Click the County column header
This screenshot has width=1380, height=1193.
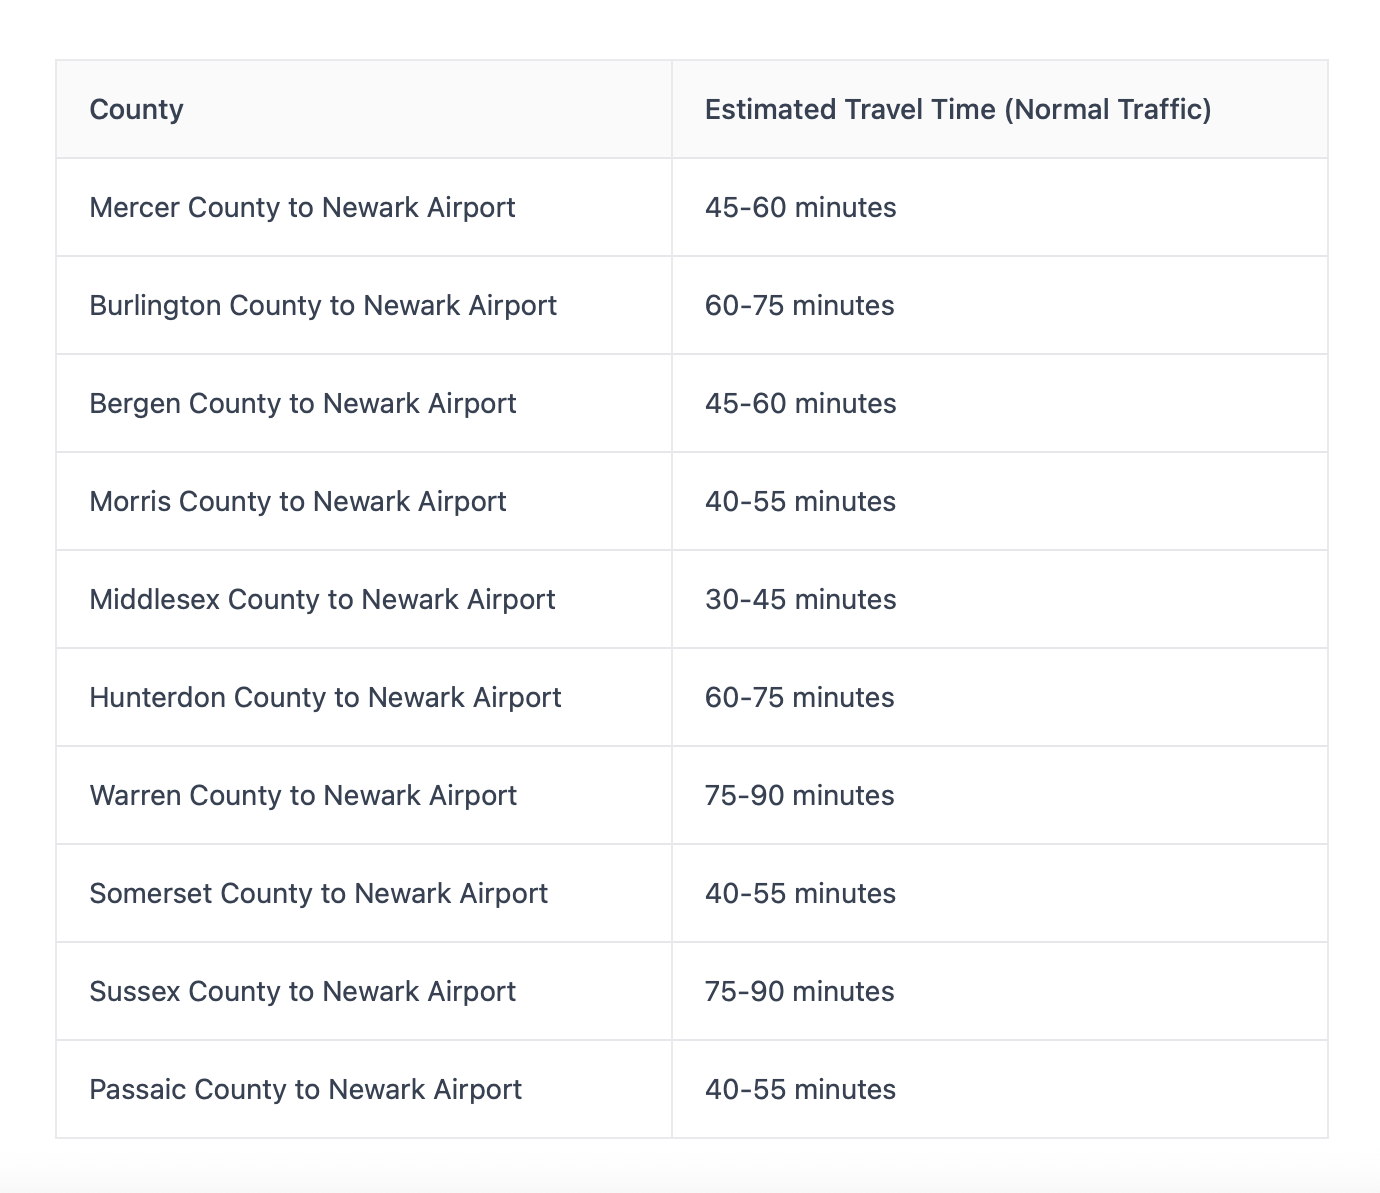coord(137,109)
